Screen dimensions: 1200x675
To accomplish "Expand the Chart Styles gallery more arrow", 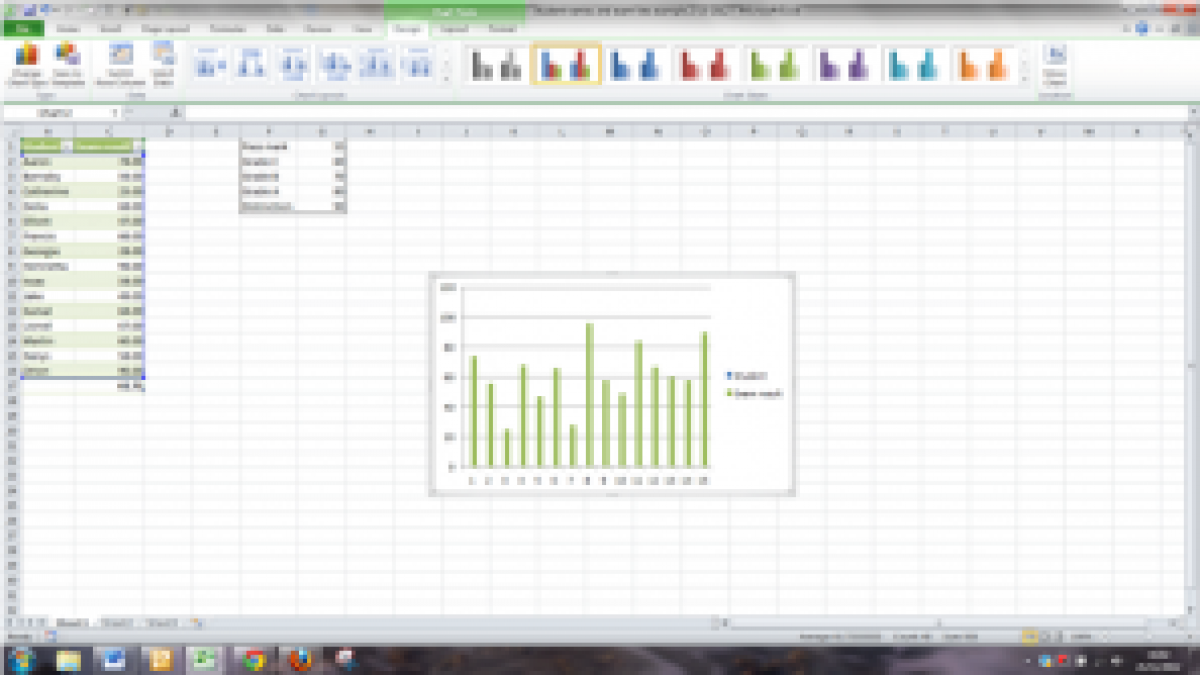I will (1024, 79).
